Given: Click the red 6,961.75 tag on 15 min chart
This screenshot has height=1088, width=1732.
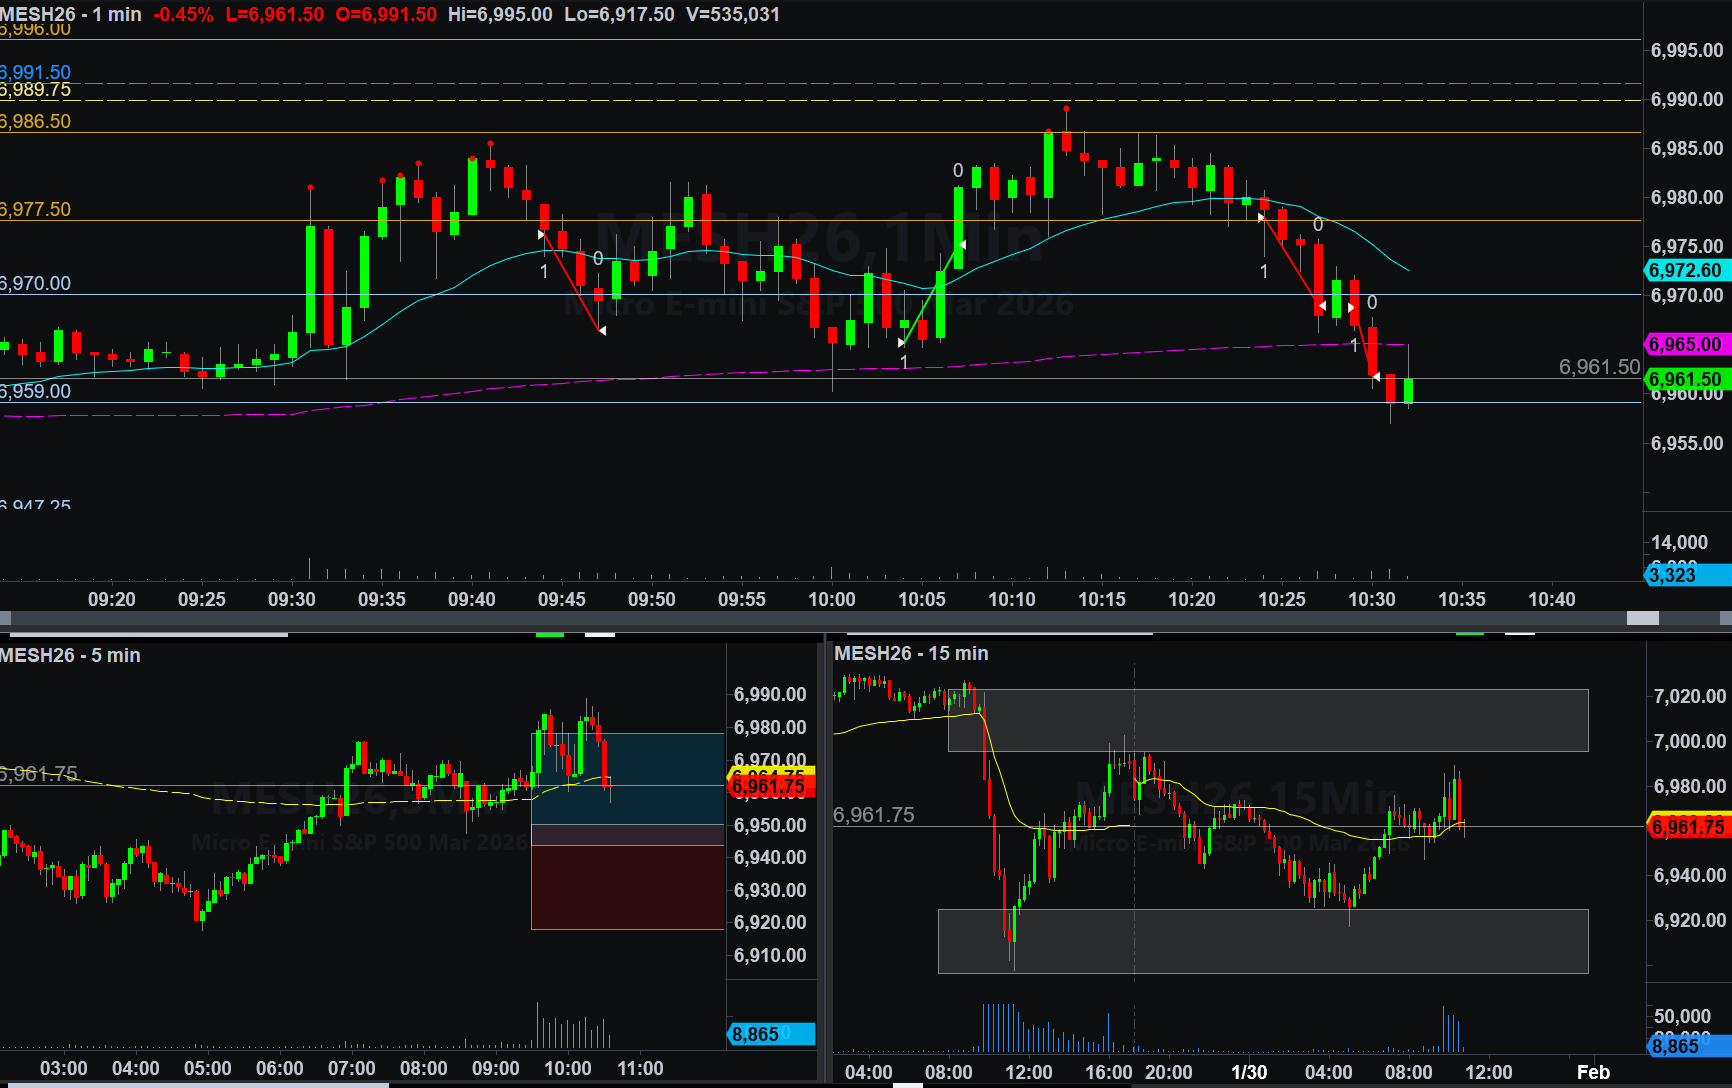Looking at the screenshot, I should coord(1688,827).
